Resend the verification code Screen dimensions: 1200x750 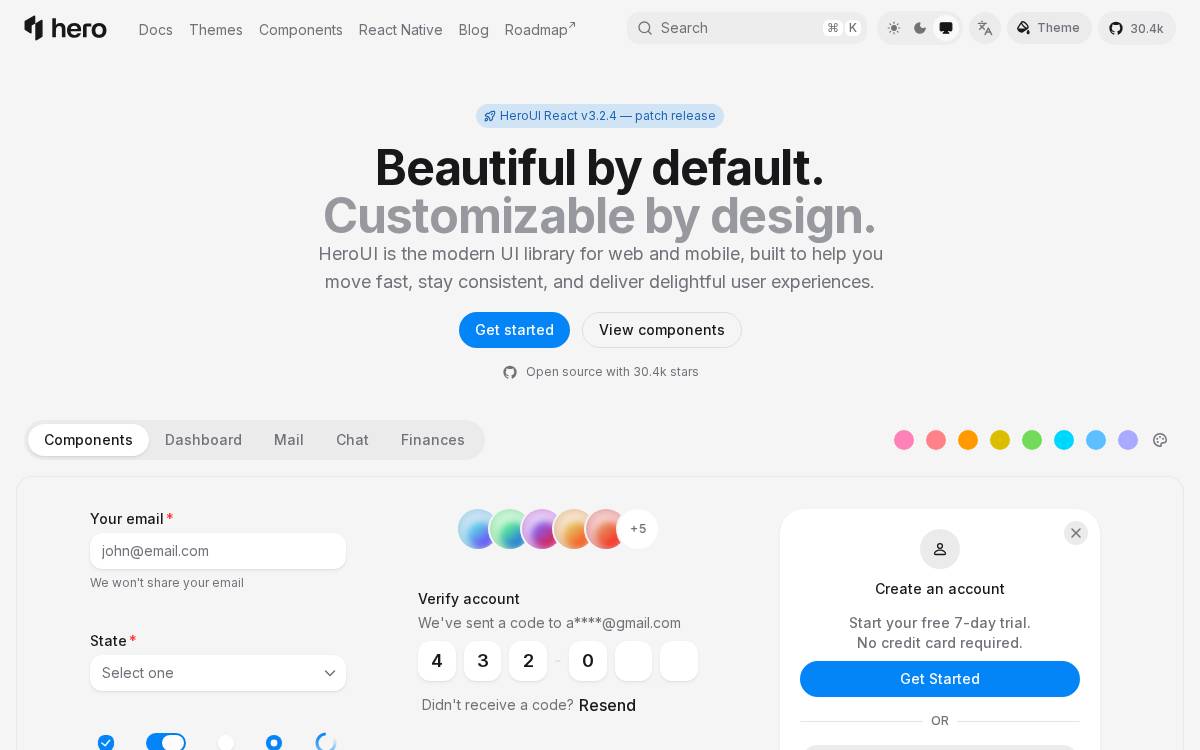[x=607, y=705]
